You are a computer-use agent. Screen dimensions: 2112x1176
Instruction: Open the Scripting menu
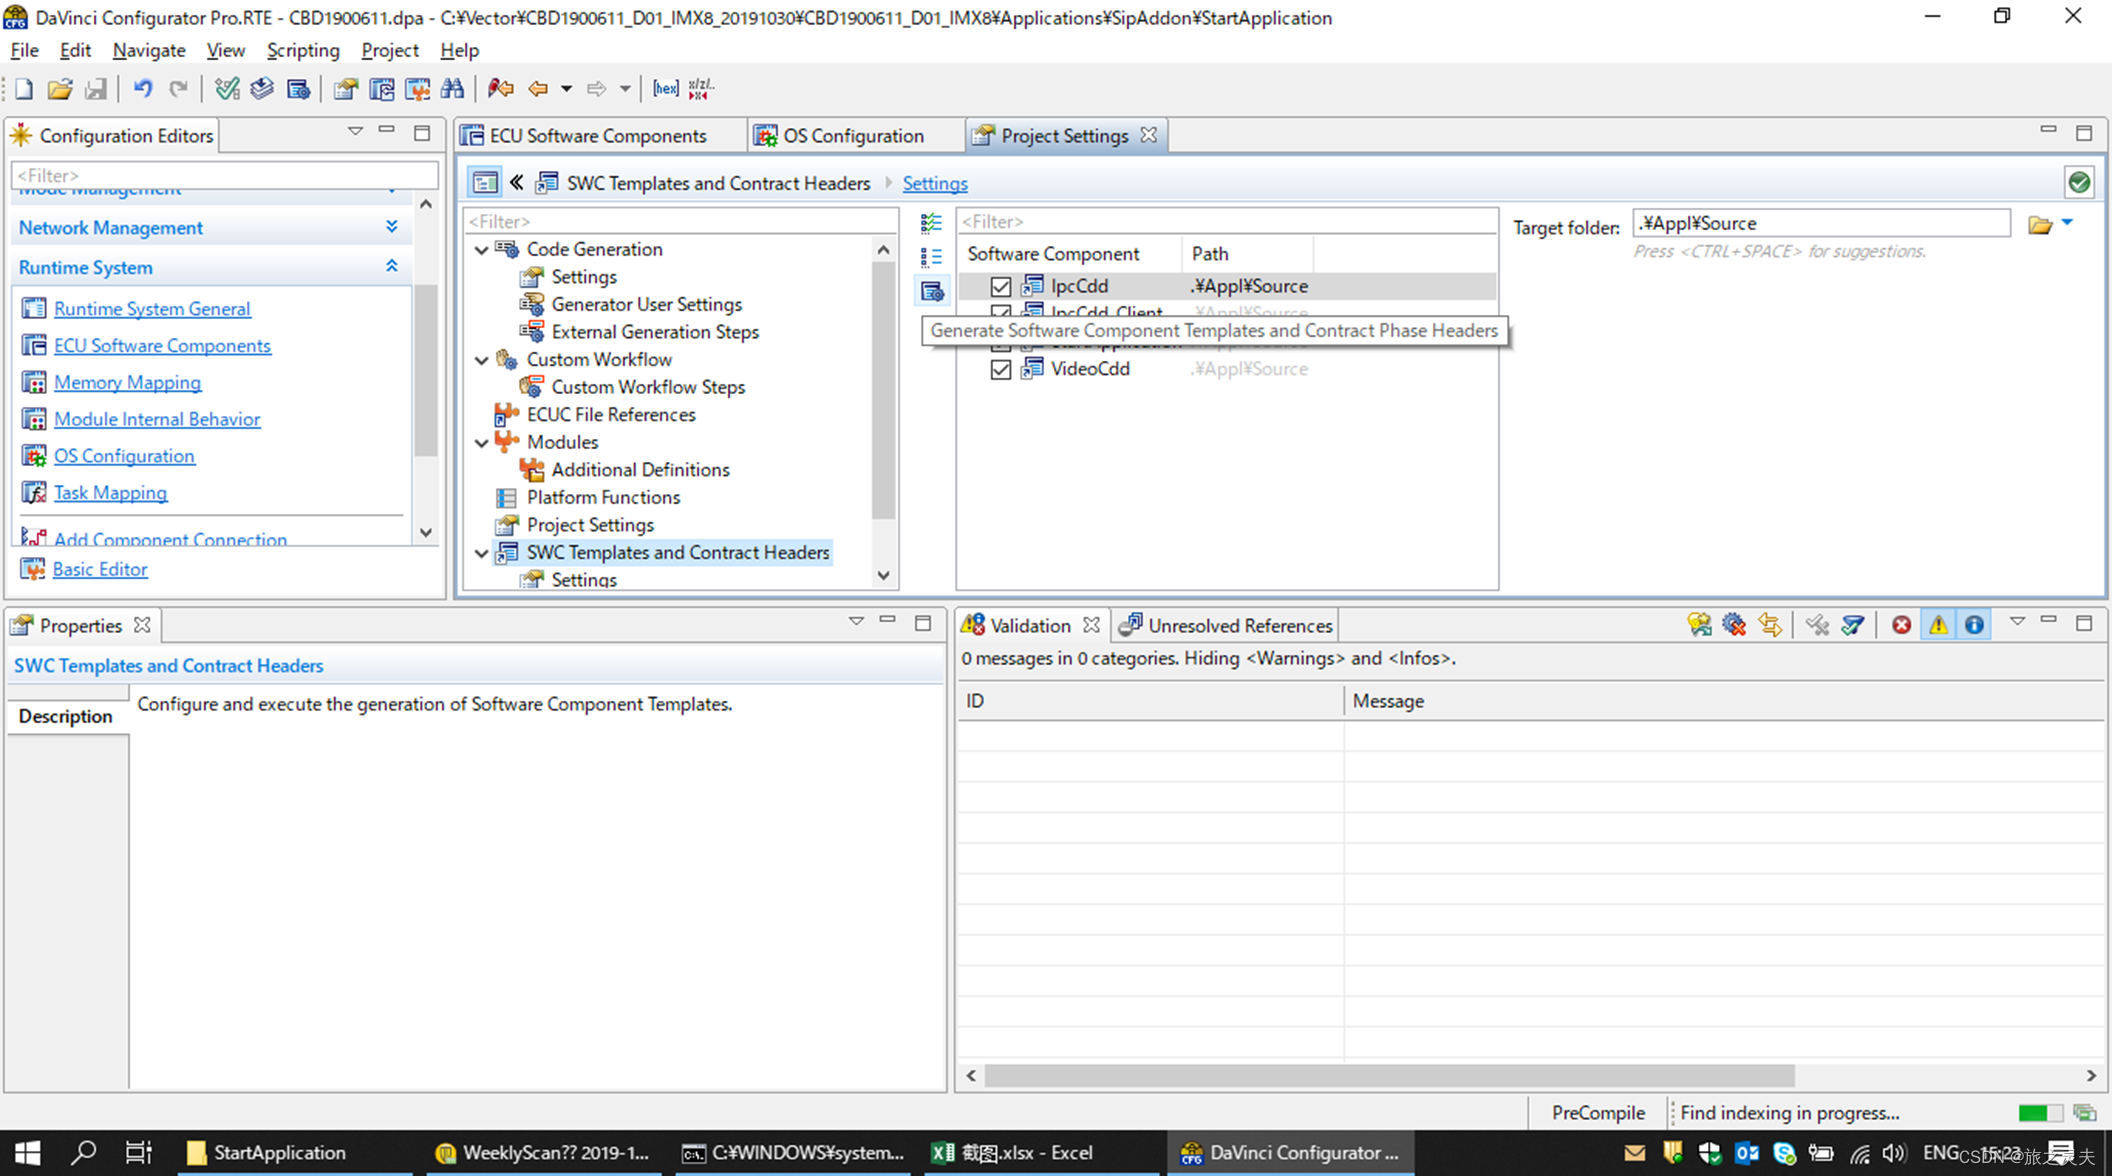point(302,50)
